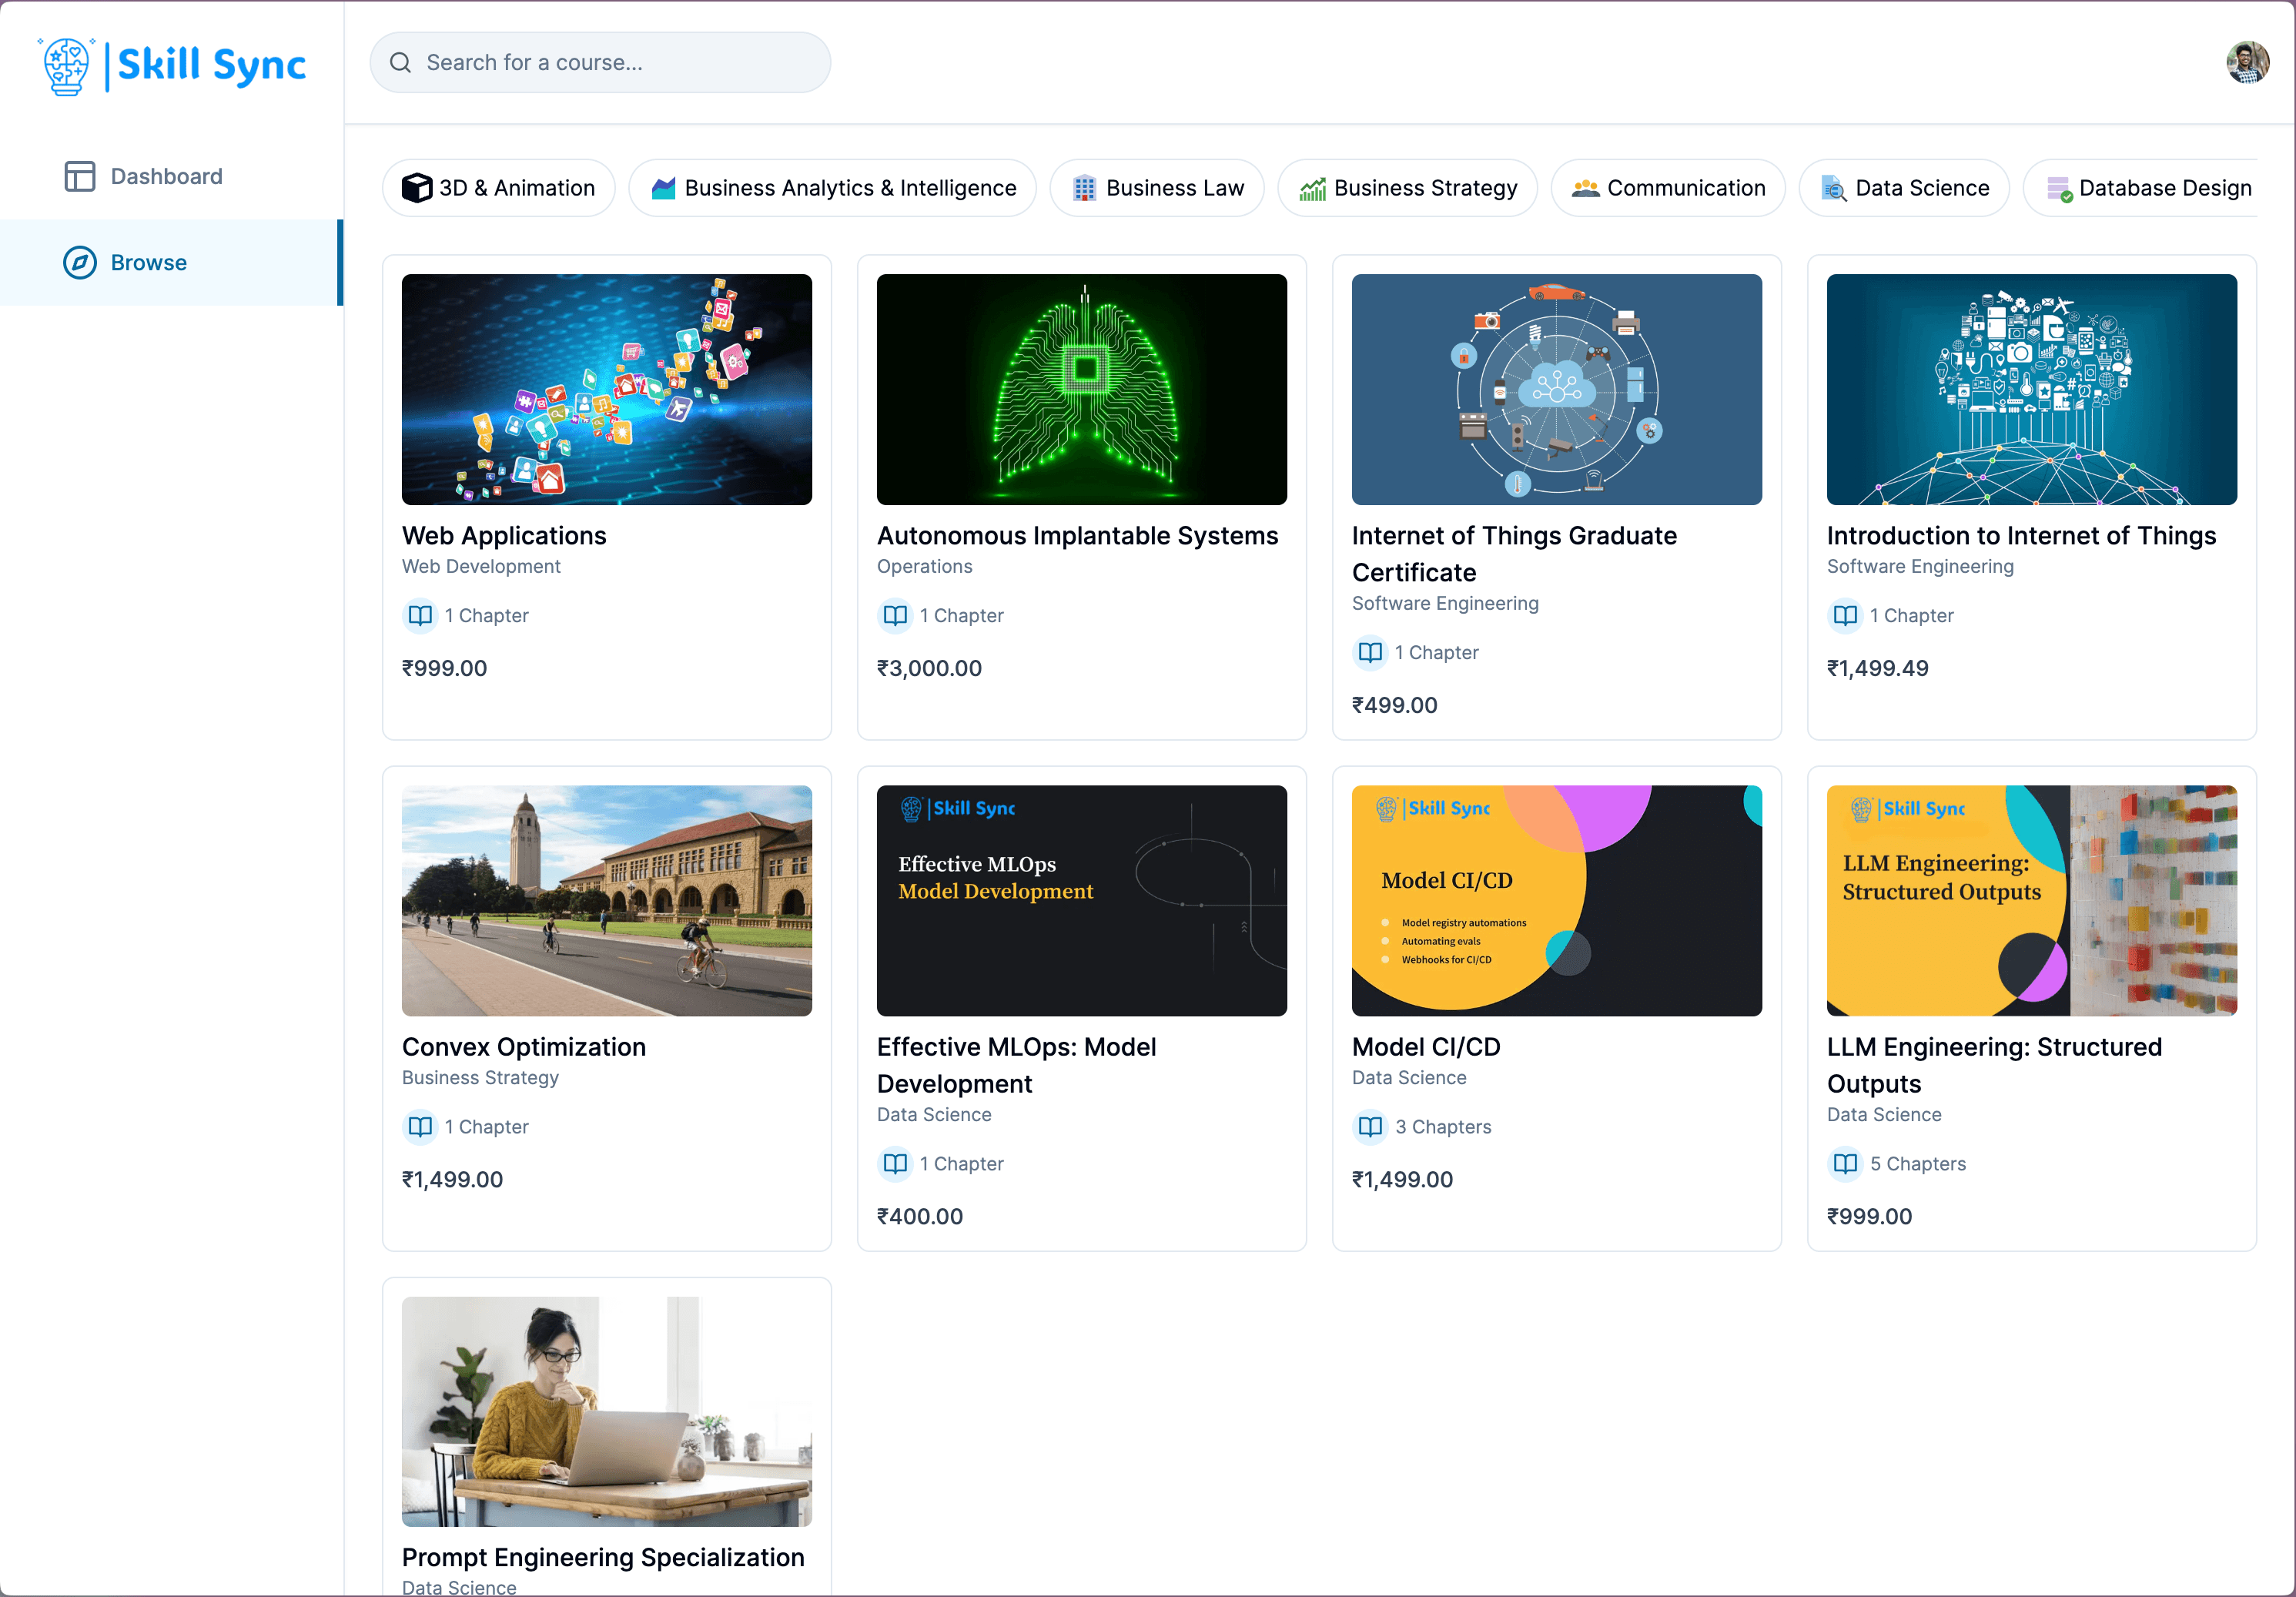
Task: Click the magnifier icon in Data Science filter
Action: 1833,188
